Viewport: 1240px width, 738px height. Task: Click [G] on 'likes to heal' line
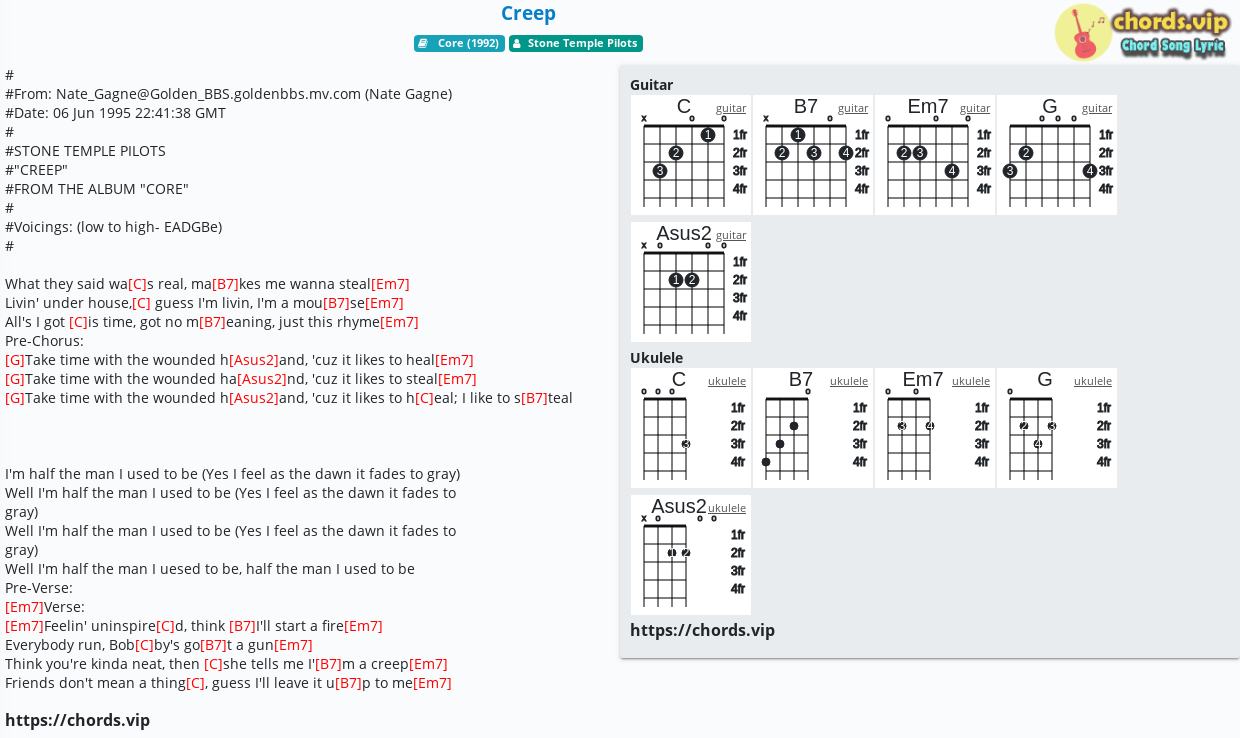pyautogui.click(x=15, y=360)
